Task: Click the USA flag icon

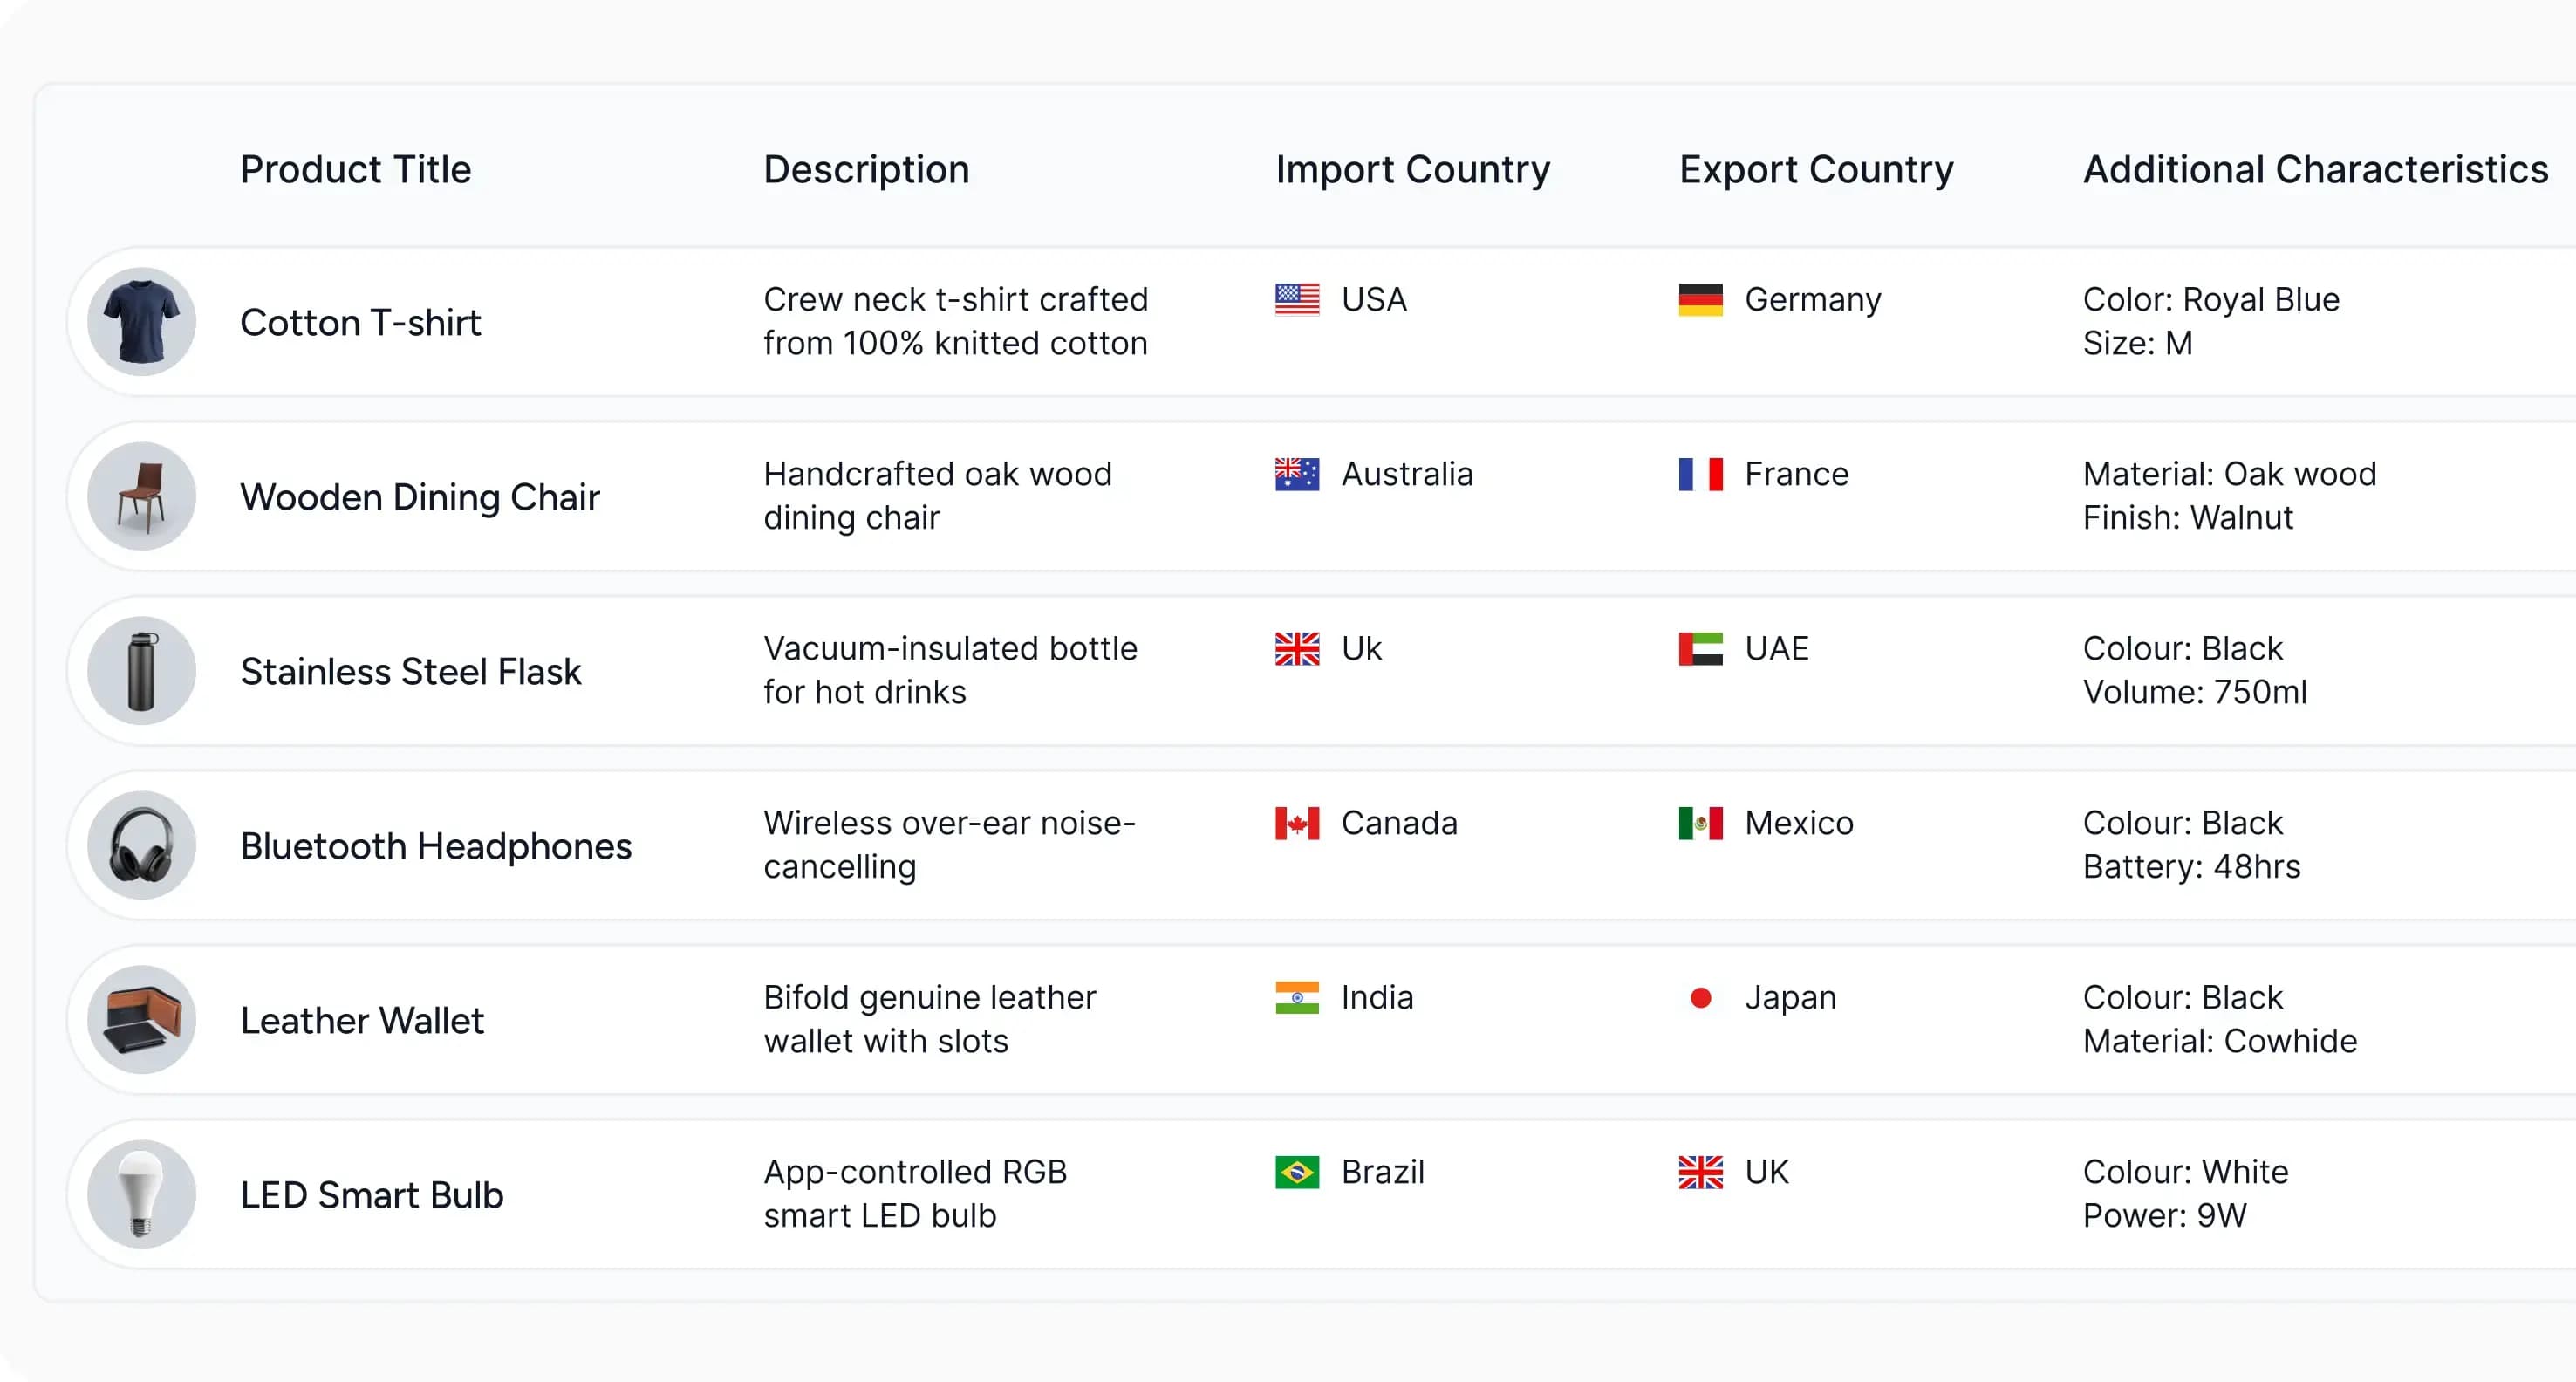Action: click(1297, 299)
